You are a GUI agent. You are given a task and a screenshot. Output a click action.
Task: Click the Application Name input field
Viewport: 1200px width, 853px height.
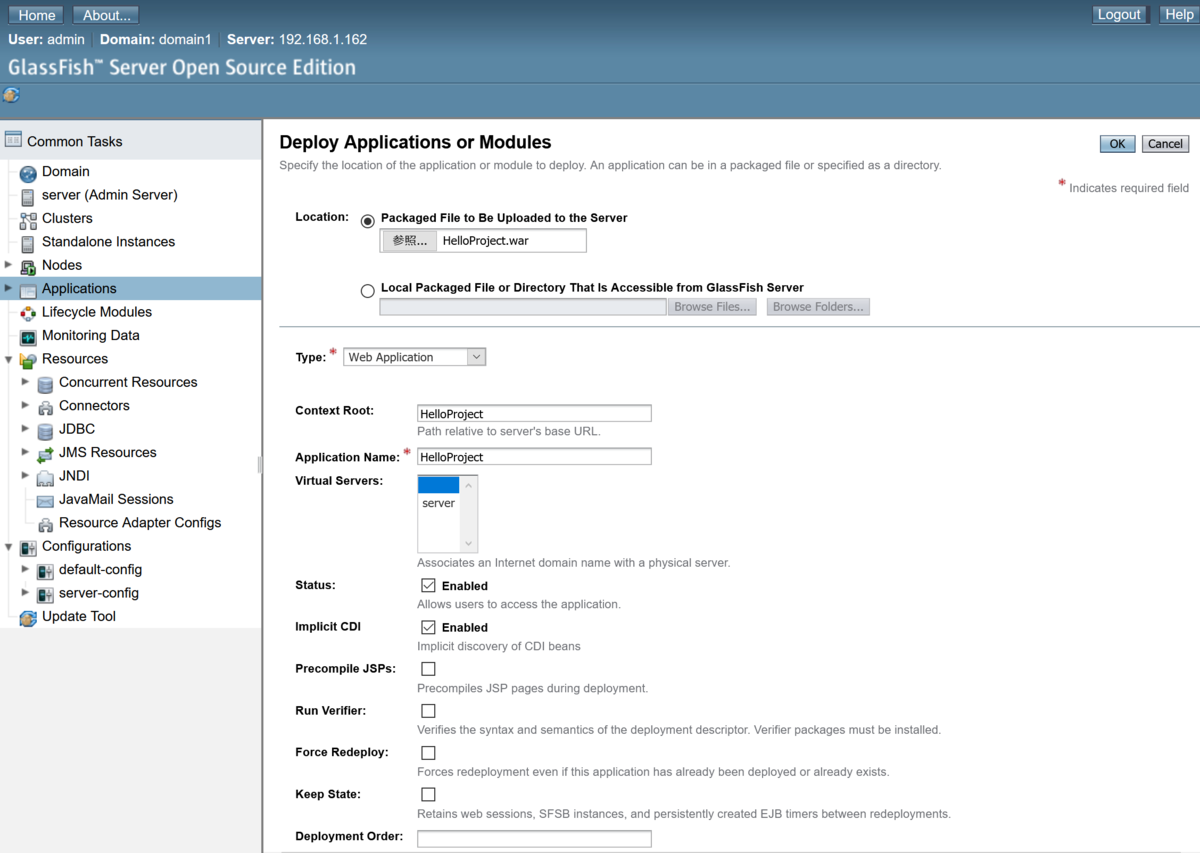point(534,457)
